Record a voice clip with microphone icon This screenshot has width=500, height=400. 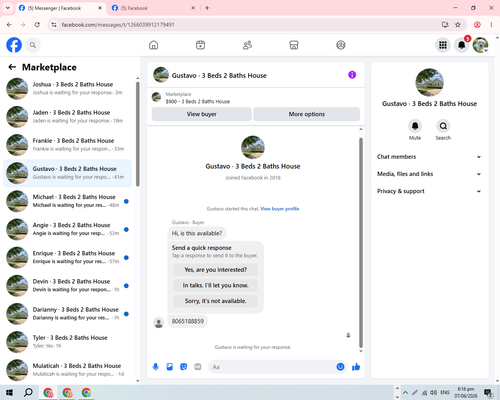pos(155,367)
